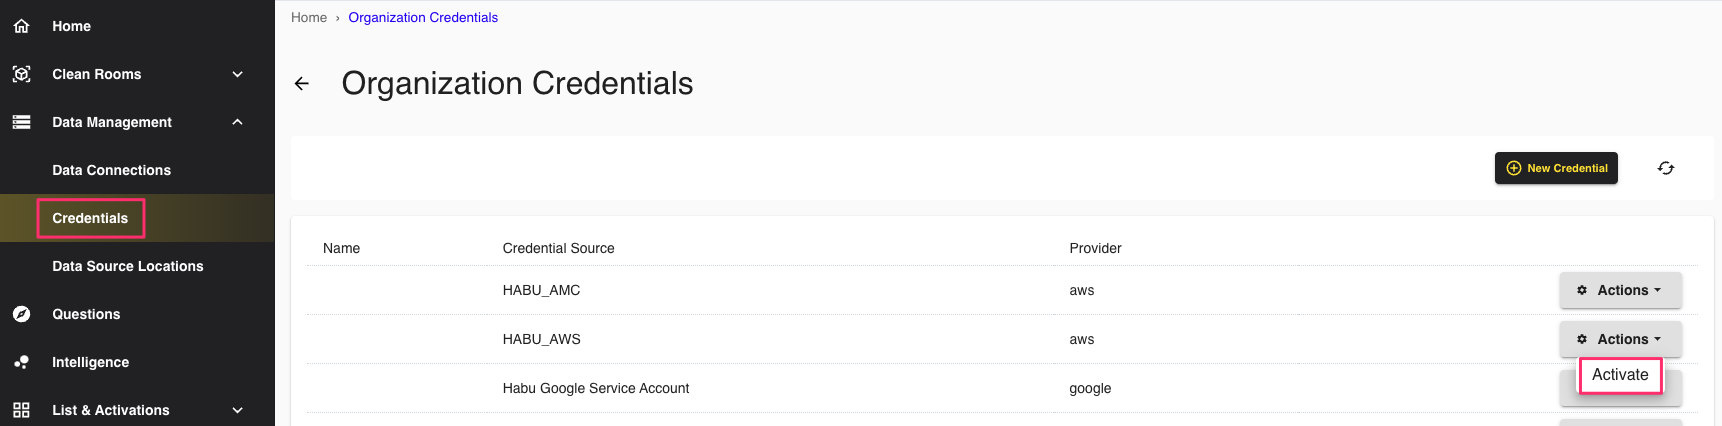This screenshot has height=426, width=1722.
Task: Select Credentials in the sidebar
Action: tap(90, 218)
